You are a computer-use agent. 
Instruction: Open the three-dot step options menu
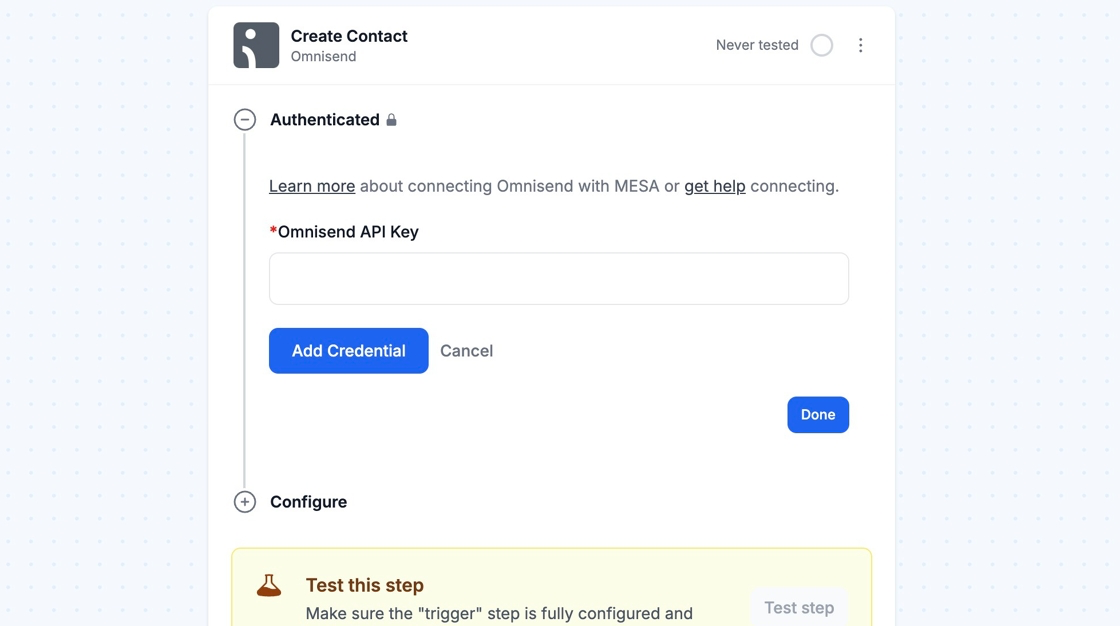click(860, 45)
